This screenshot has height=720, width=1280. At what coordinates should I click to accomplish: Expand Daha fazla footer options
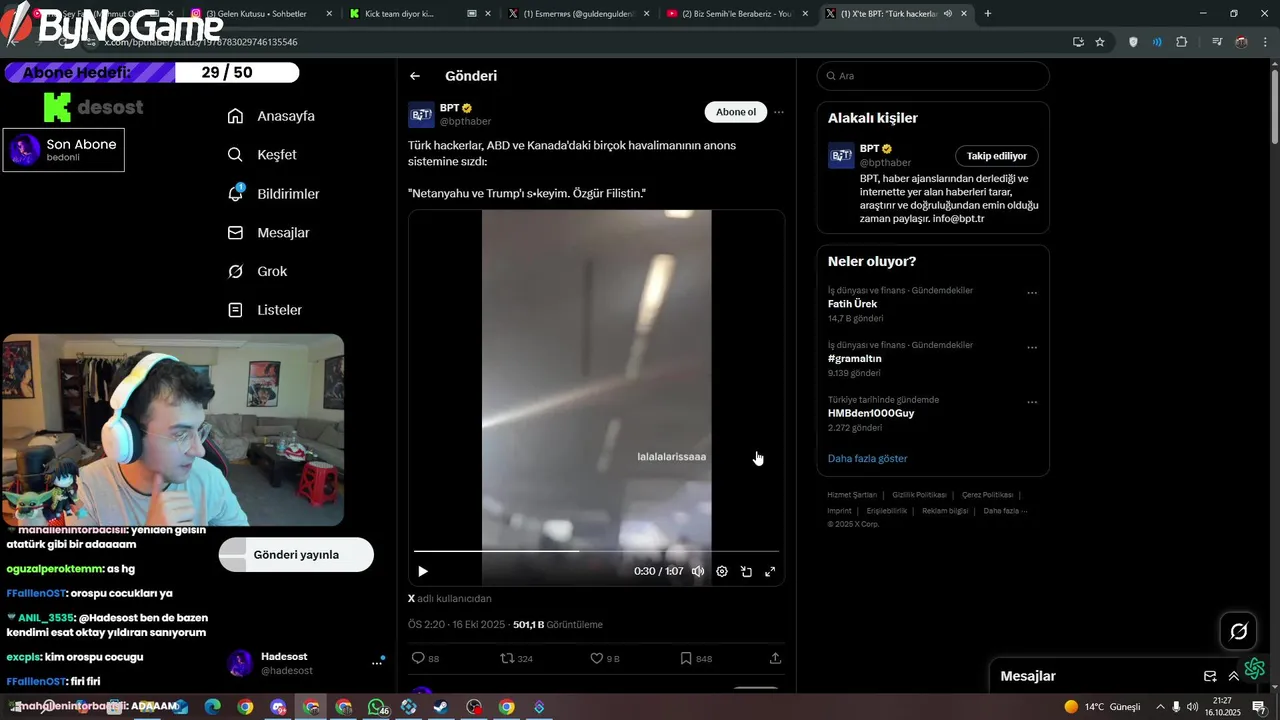(x=1005, y=511)
